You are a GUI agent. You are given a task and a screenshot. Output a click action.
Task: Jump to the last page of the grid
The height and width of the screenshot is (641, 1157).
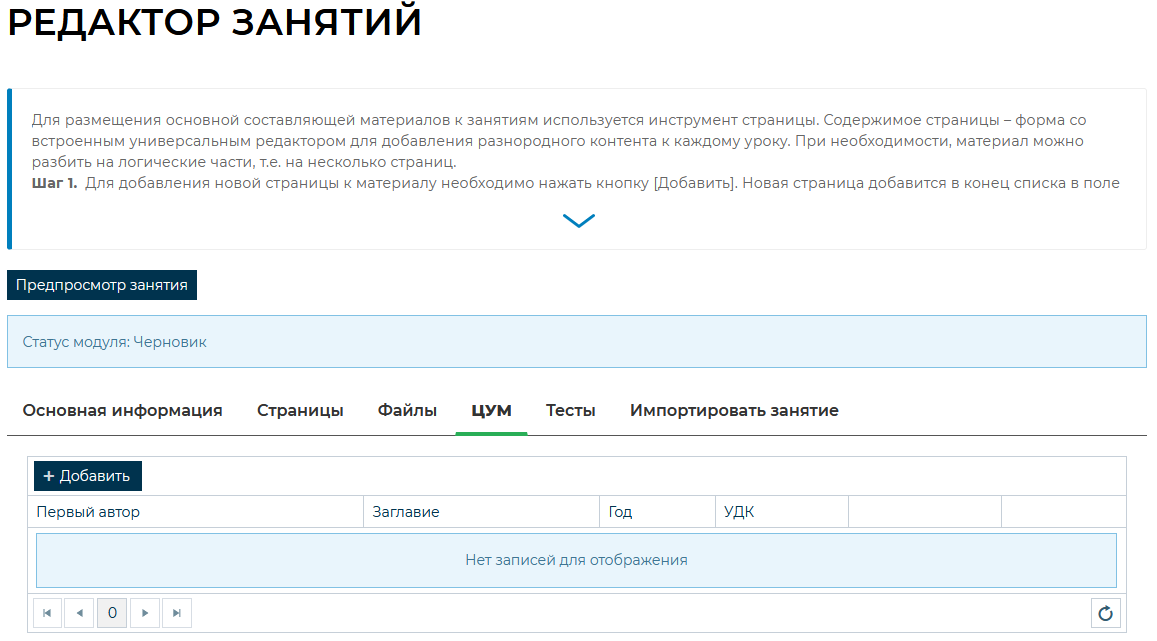177,613
